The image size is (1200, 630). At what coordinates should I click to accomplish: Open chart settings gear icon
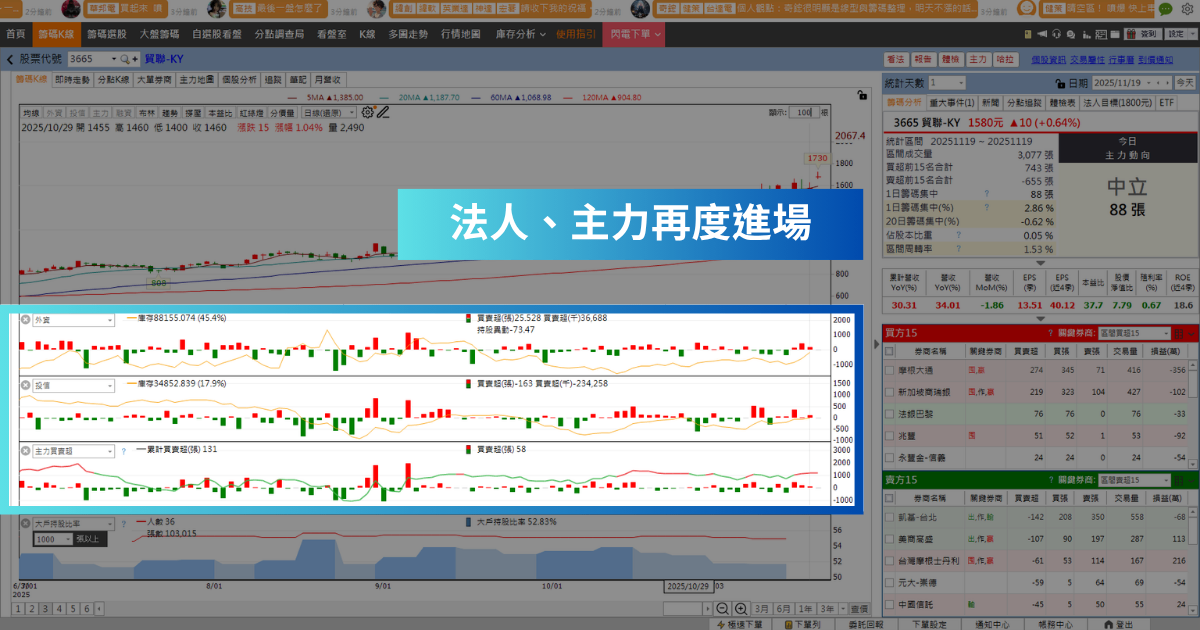(367, 112)
